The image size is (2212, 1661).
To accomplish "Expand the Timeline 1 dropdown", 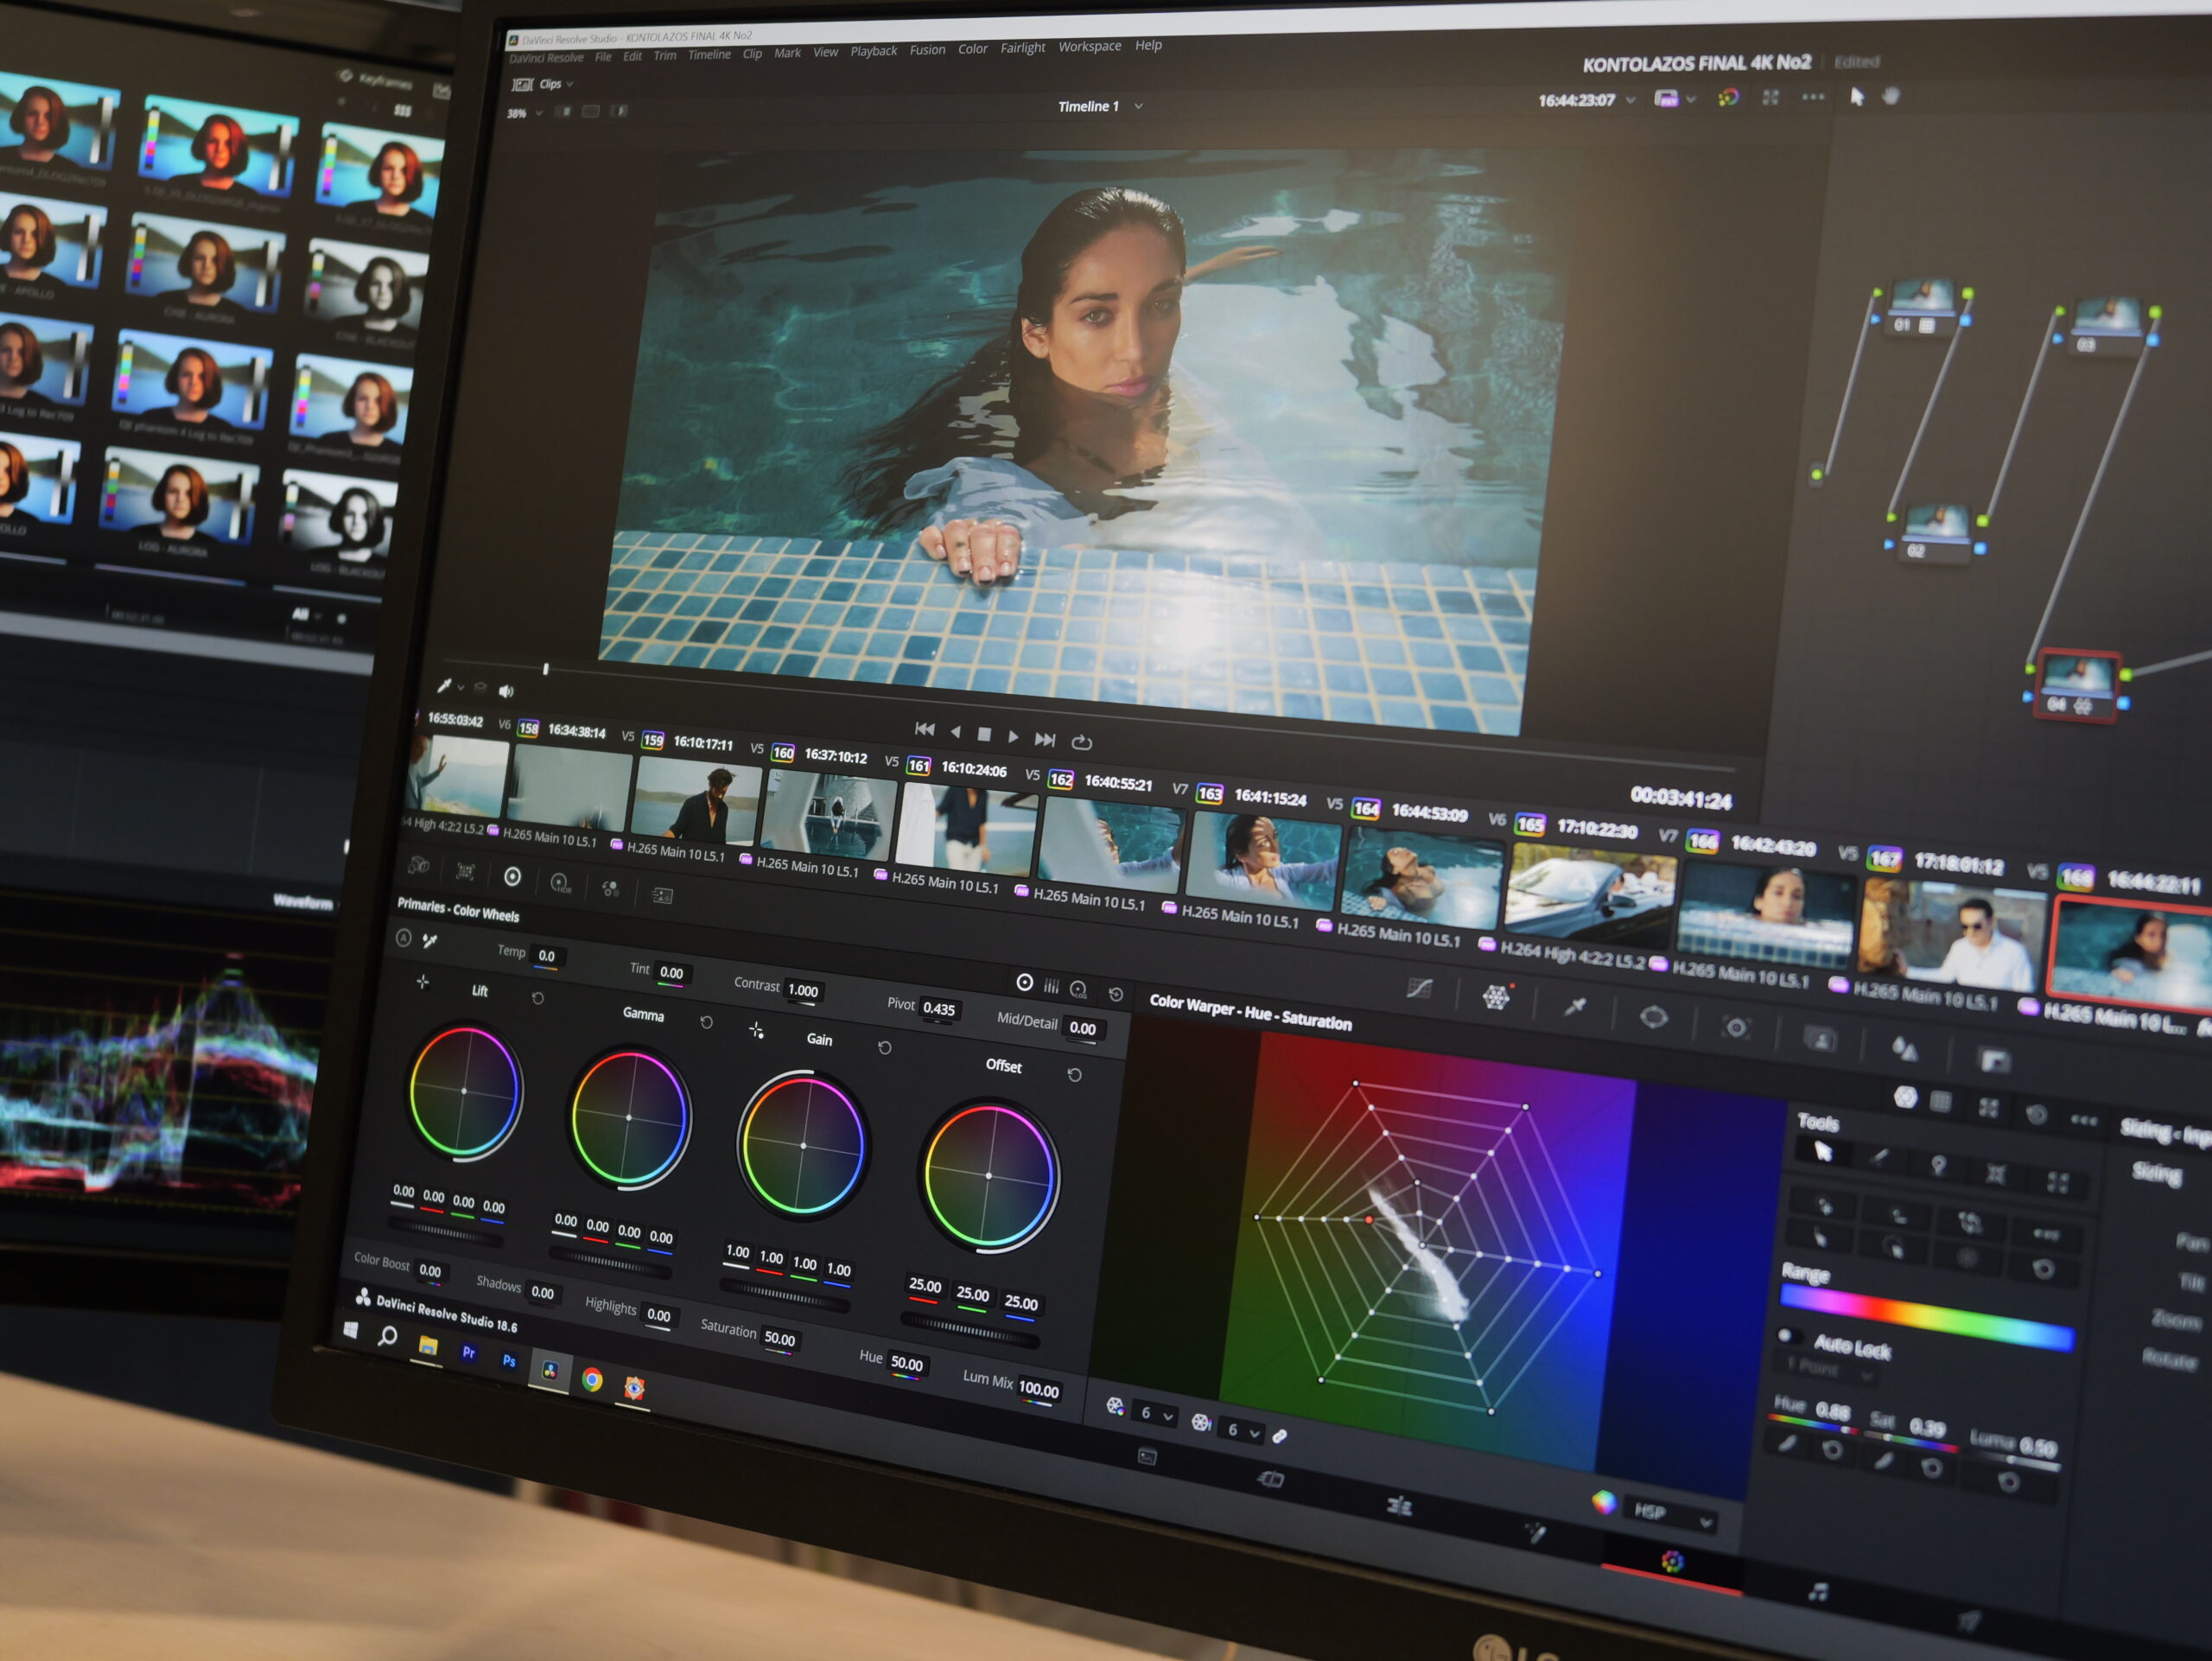I will (1138, 106).
